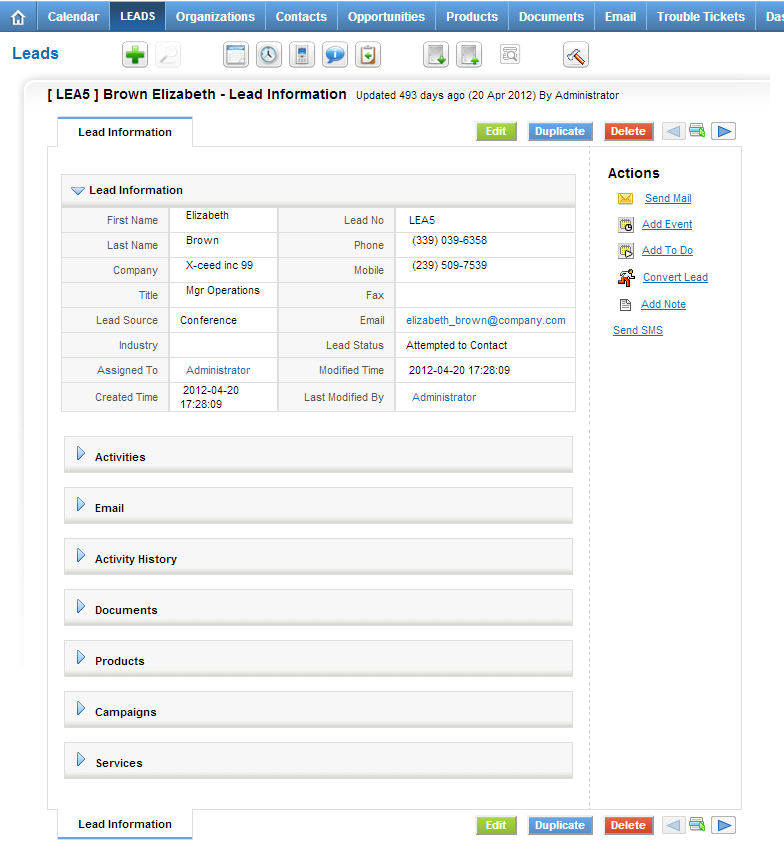The height and width of the screenshot is (865, 784).
Task: Expand the Documents section
Action: pos(81,606)
